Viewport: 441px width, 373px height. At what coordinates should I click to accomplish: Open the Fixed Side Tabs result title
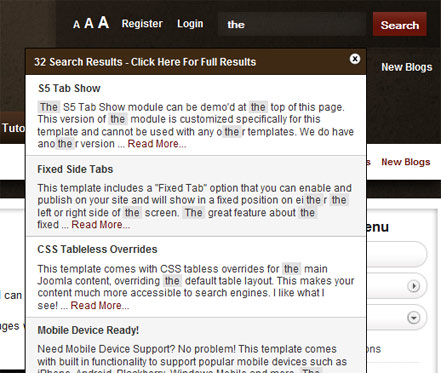click(75, 169)
